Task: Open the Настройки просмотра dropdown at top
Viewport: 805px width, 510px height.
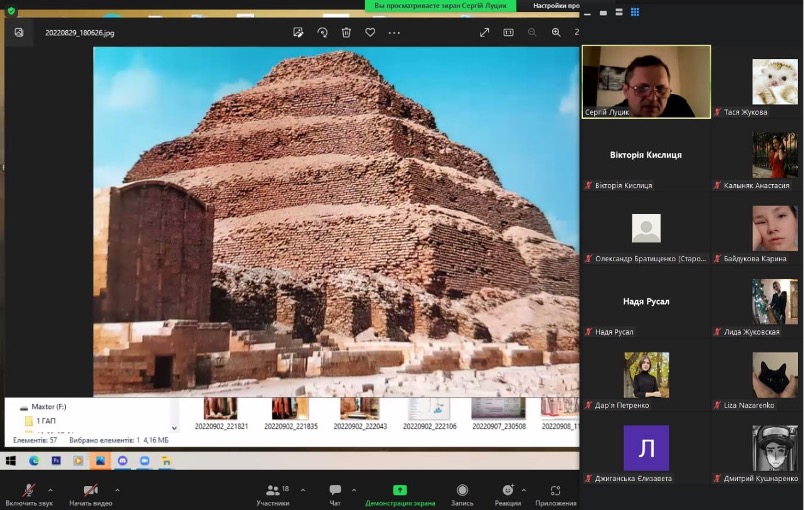Action: [555, 6]
